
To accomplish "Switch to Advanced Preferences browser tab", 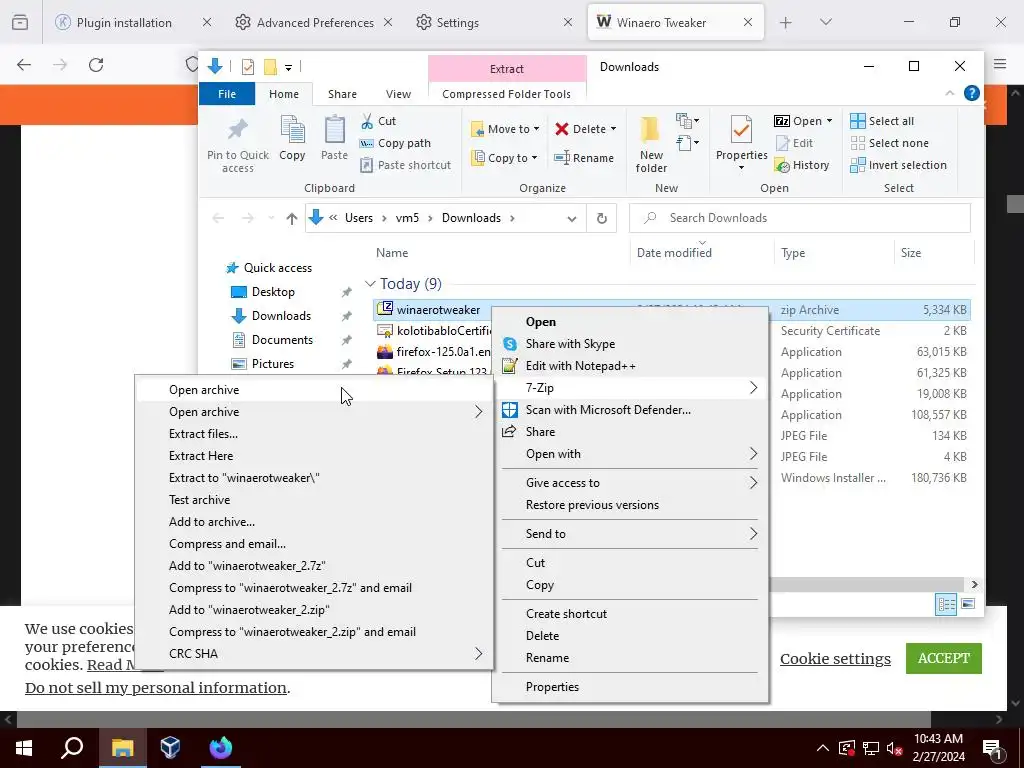I will [x=313, y=23].
